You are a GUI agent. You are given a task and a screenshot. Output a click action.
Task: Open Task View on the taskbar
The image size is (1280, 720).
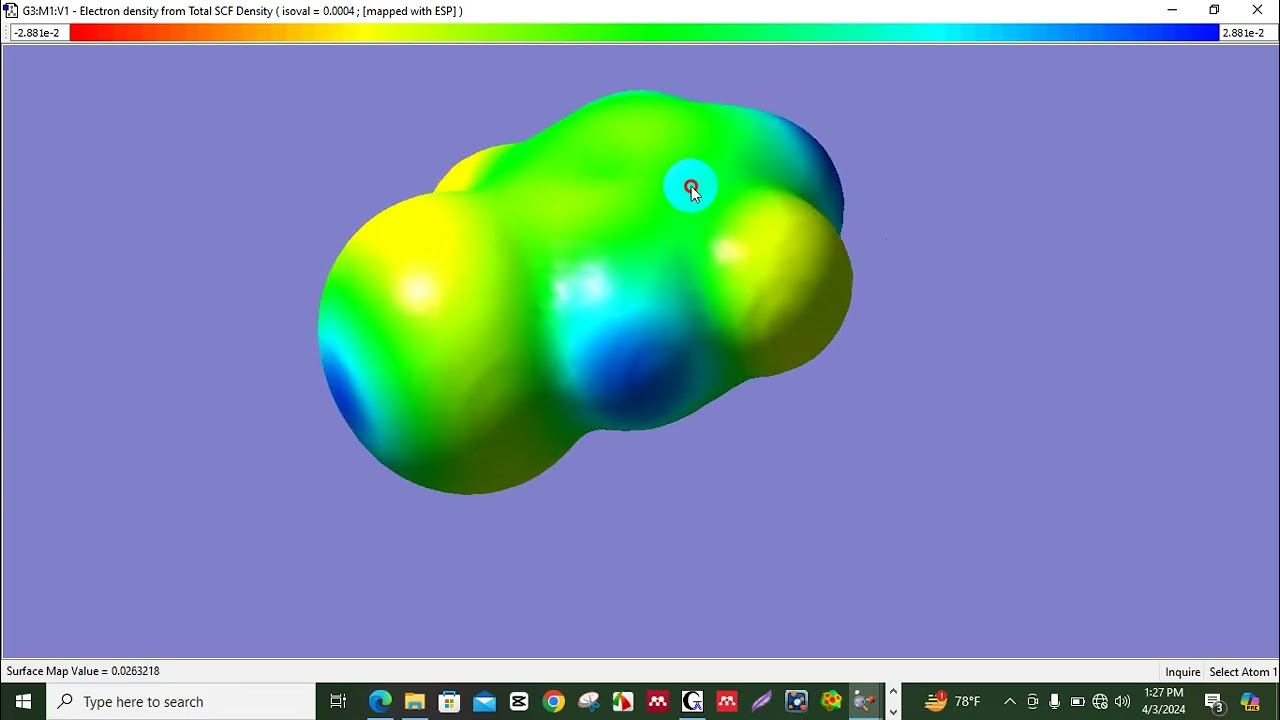[338, 702]
